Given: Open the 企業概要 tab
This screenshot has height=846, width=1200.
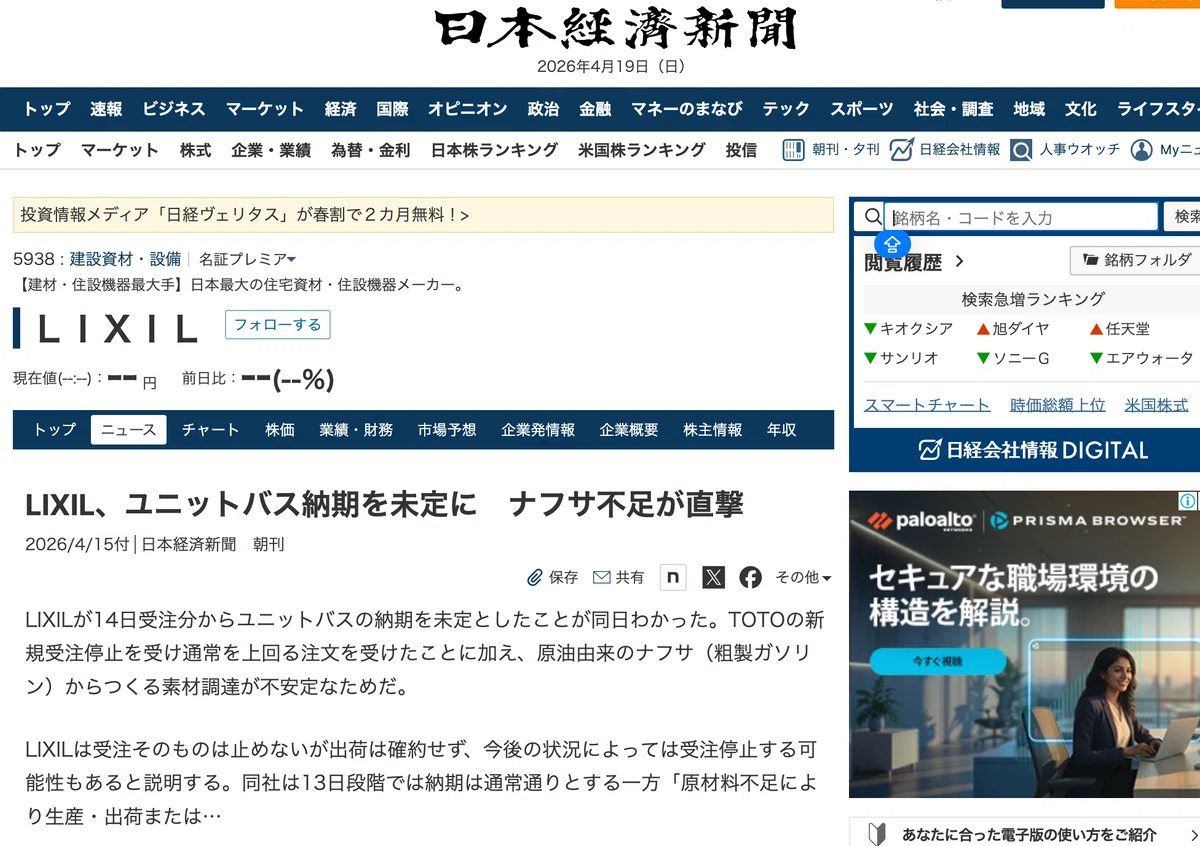Looking at the screenshot, I should [629, 430].
